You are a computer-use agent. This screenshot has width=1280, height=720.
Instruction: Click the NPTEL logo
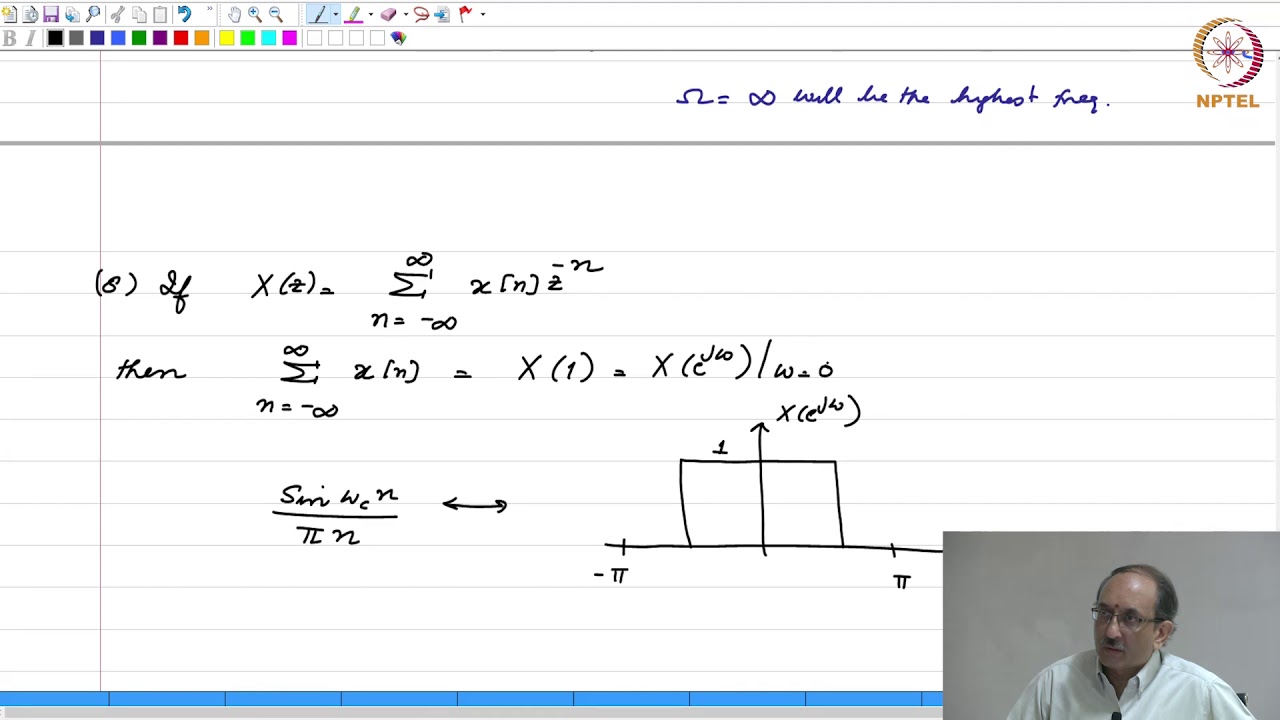(x=1228, y=62)
